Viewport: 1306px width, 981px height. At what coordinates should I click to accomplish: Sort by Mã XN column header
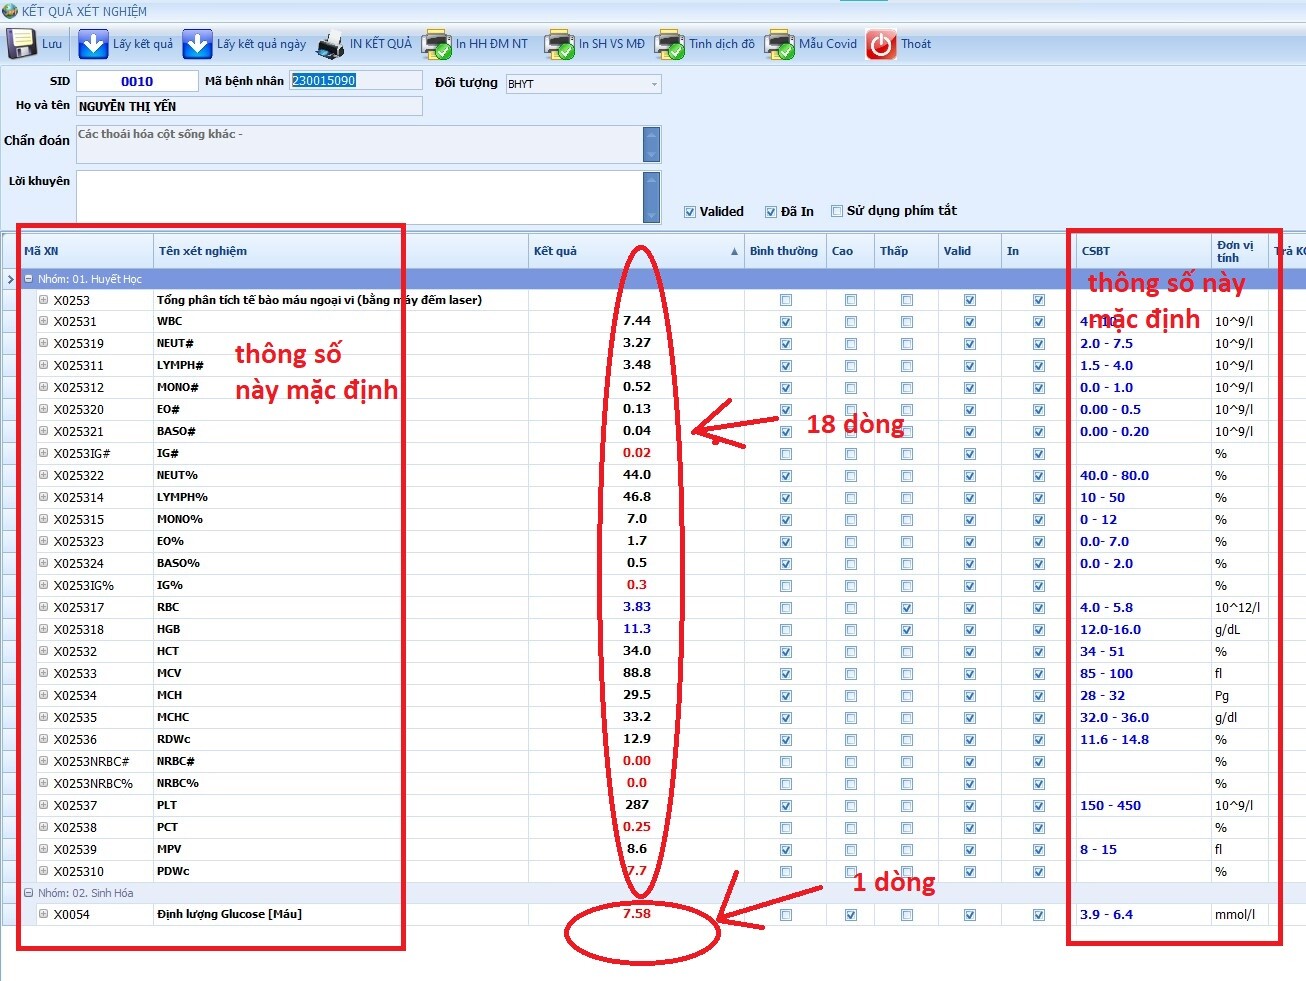86,251
